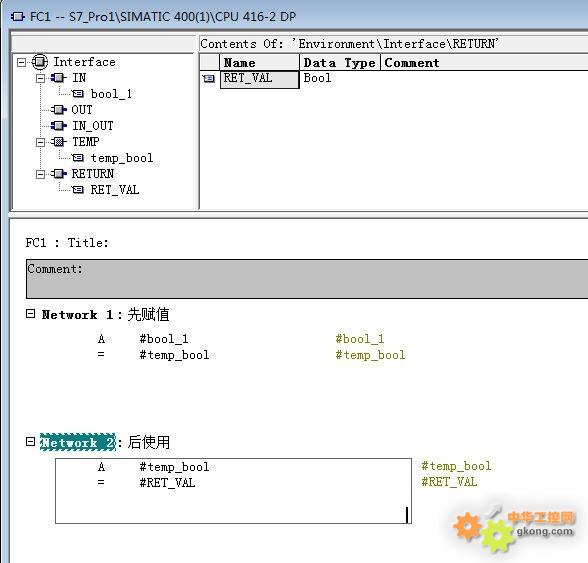This screenshot has width=588, height=563.
Task: Collapse the RETURN tree node
Action: (40, 174)
